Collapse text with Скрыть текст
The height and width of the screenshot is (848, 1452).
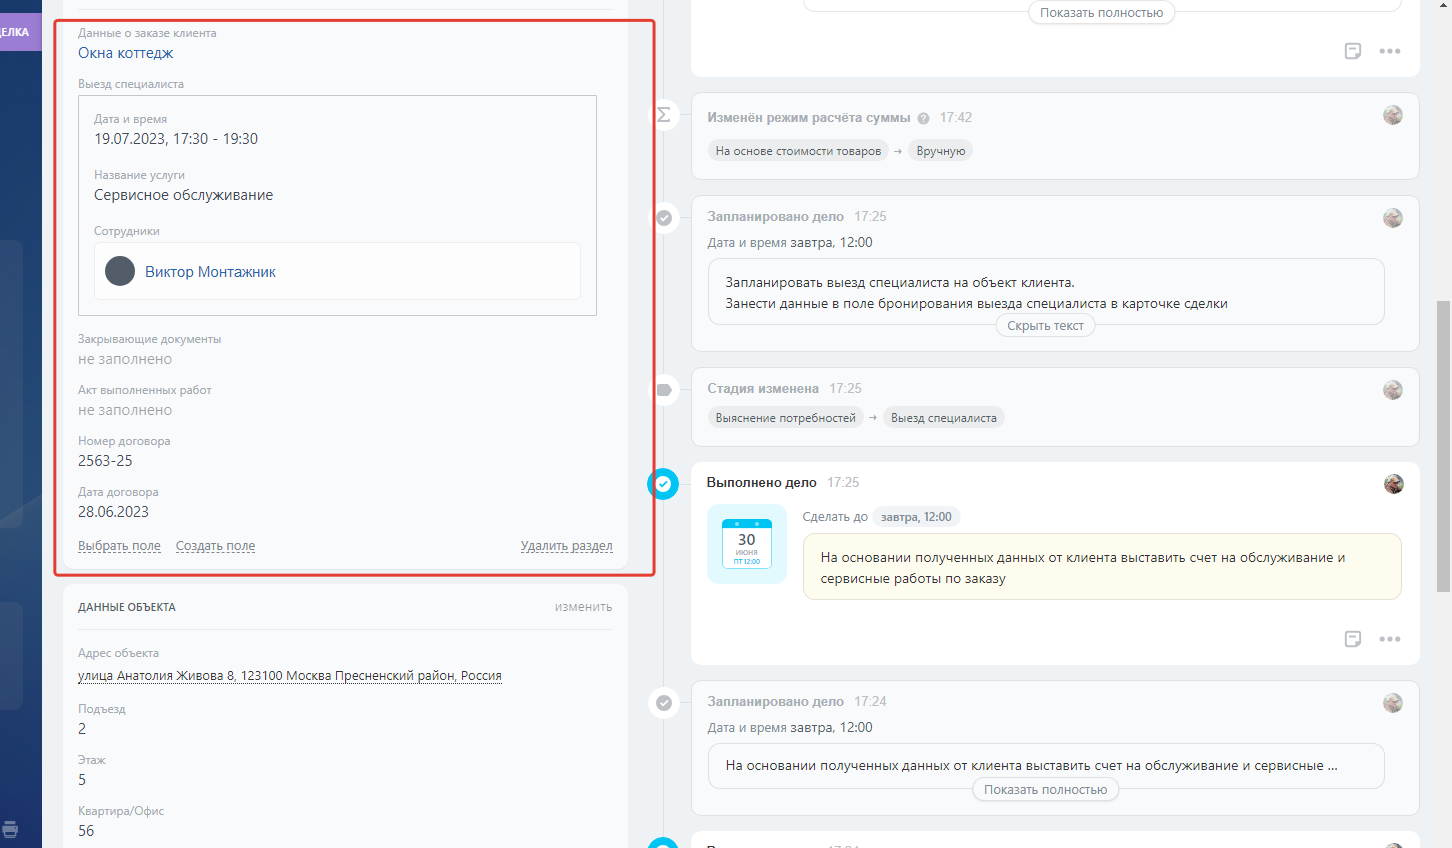(1045, 326)
